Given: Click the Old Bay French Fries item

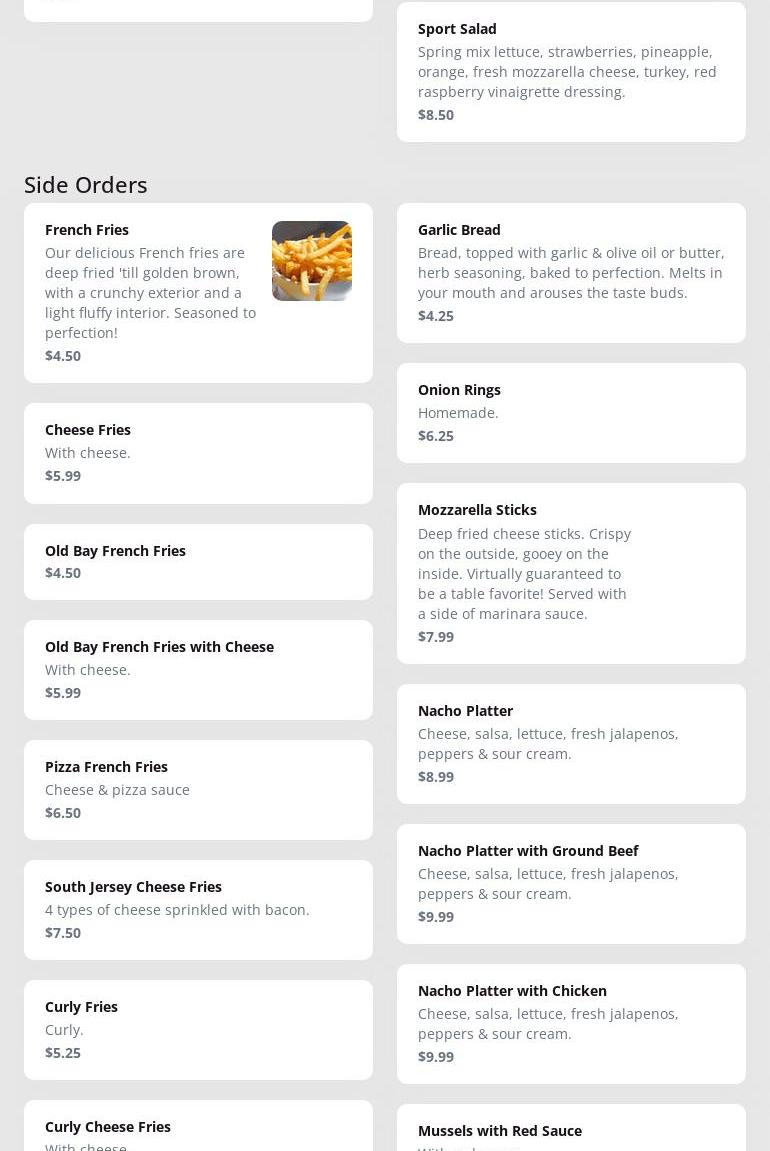Looking at the screenshot, I should pos(198,561).
